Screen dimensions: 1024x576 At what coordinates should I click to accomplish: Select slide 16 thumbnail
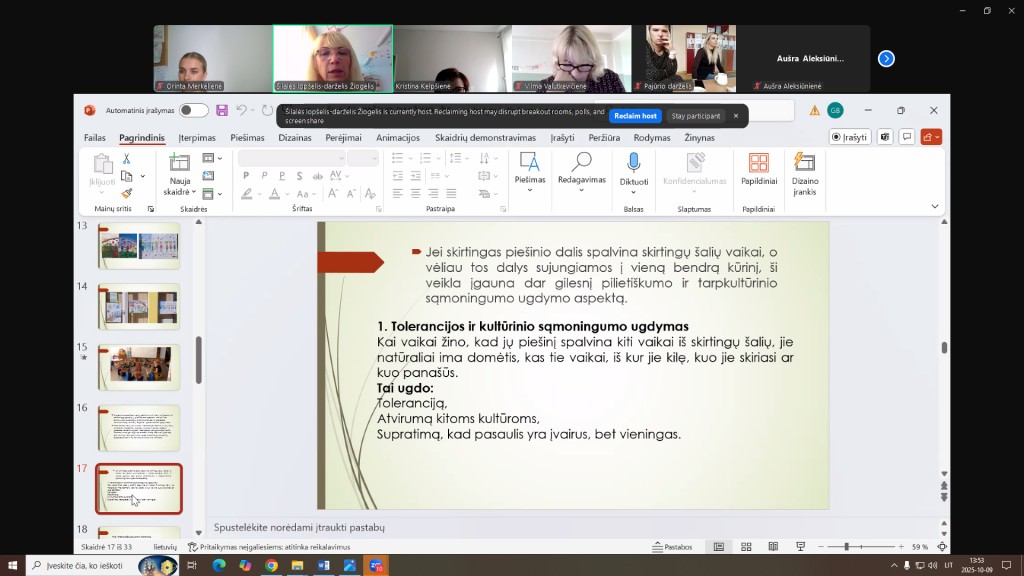click(x=139, y=428)
